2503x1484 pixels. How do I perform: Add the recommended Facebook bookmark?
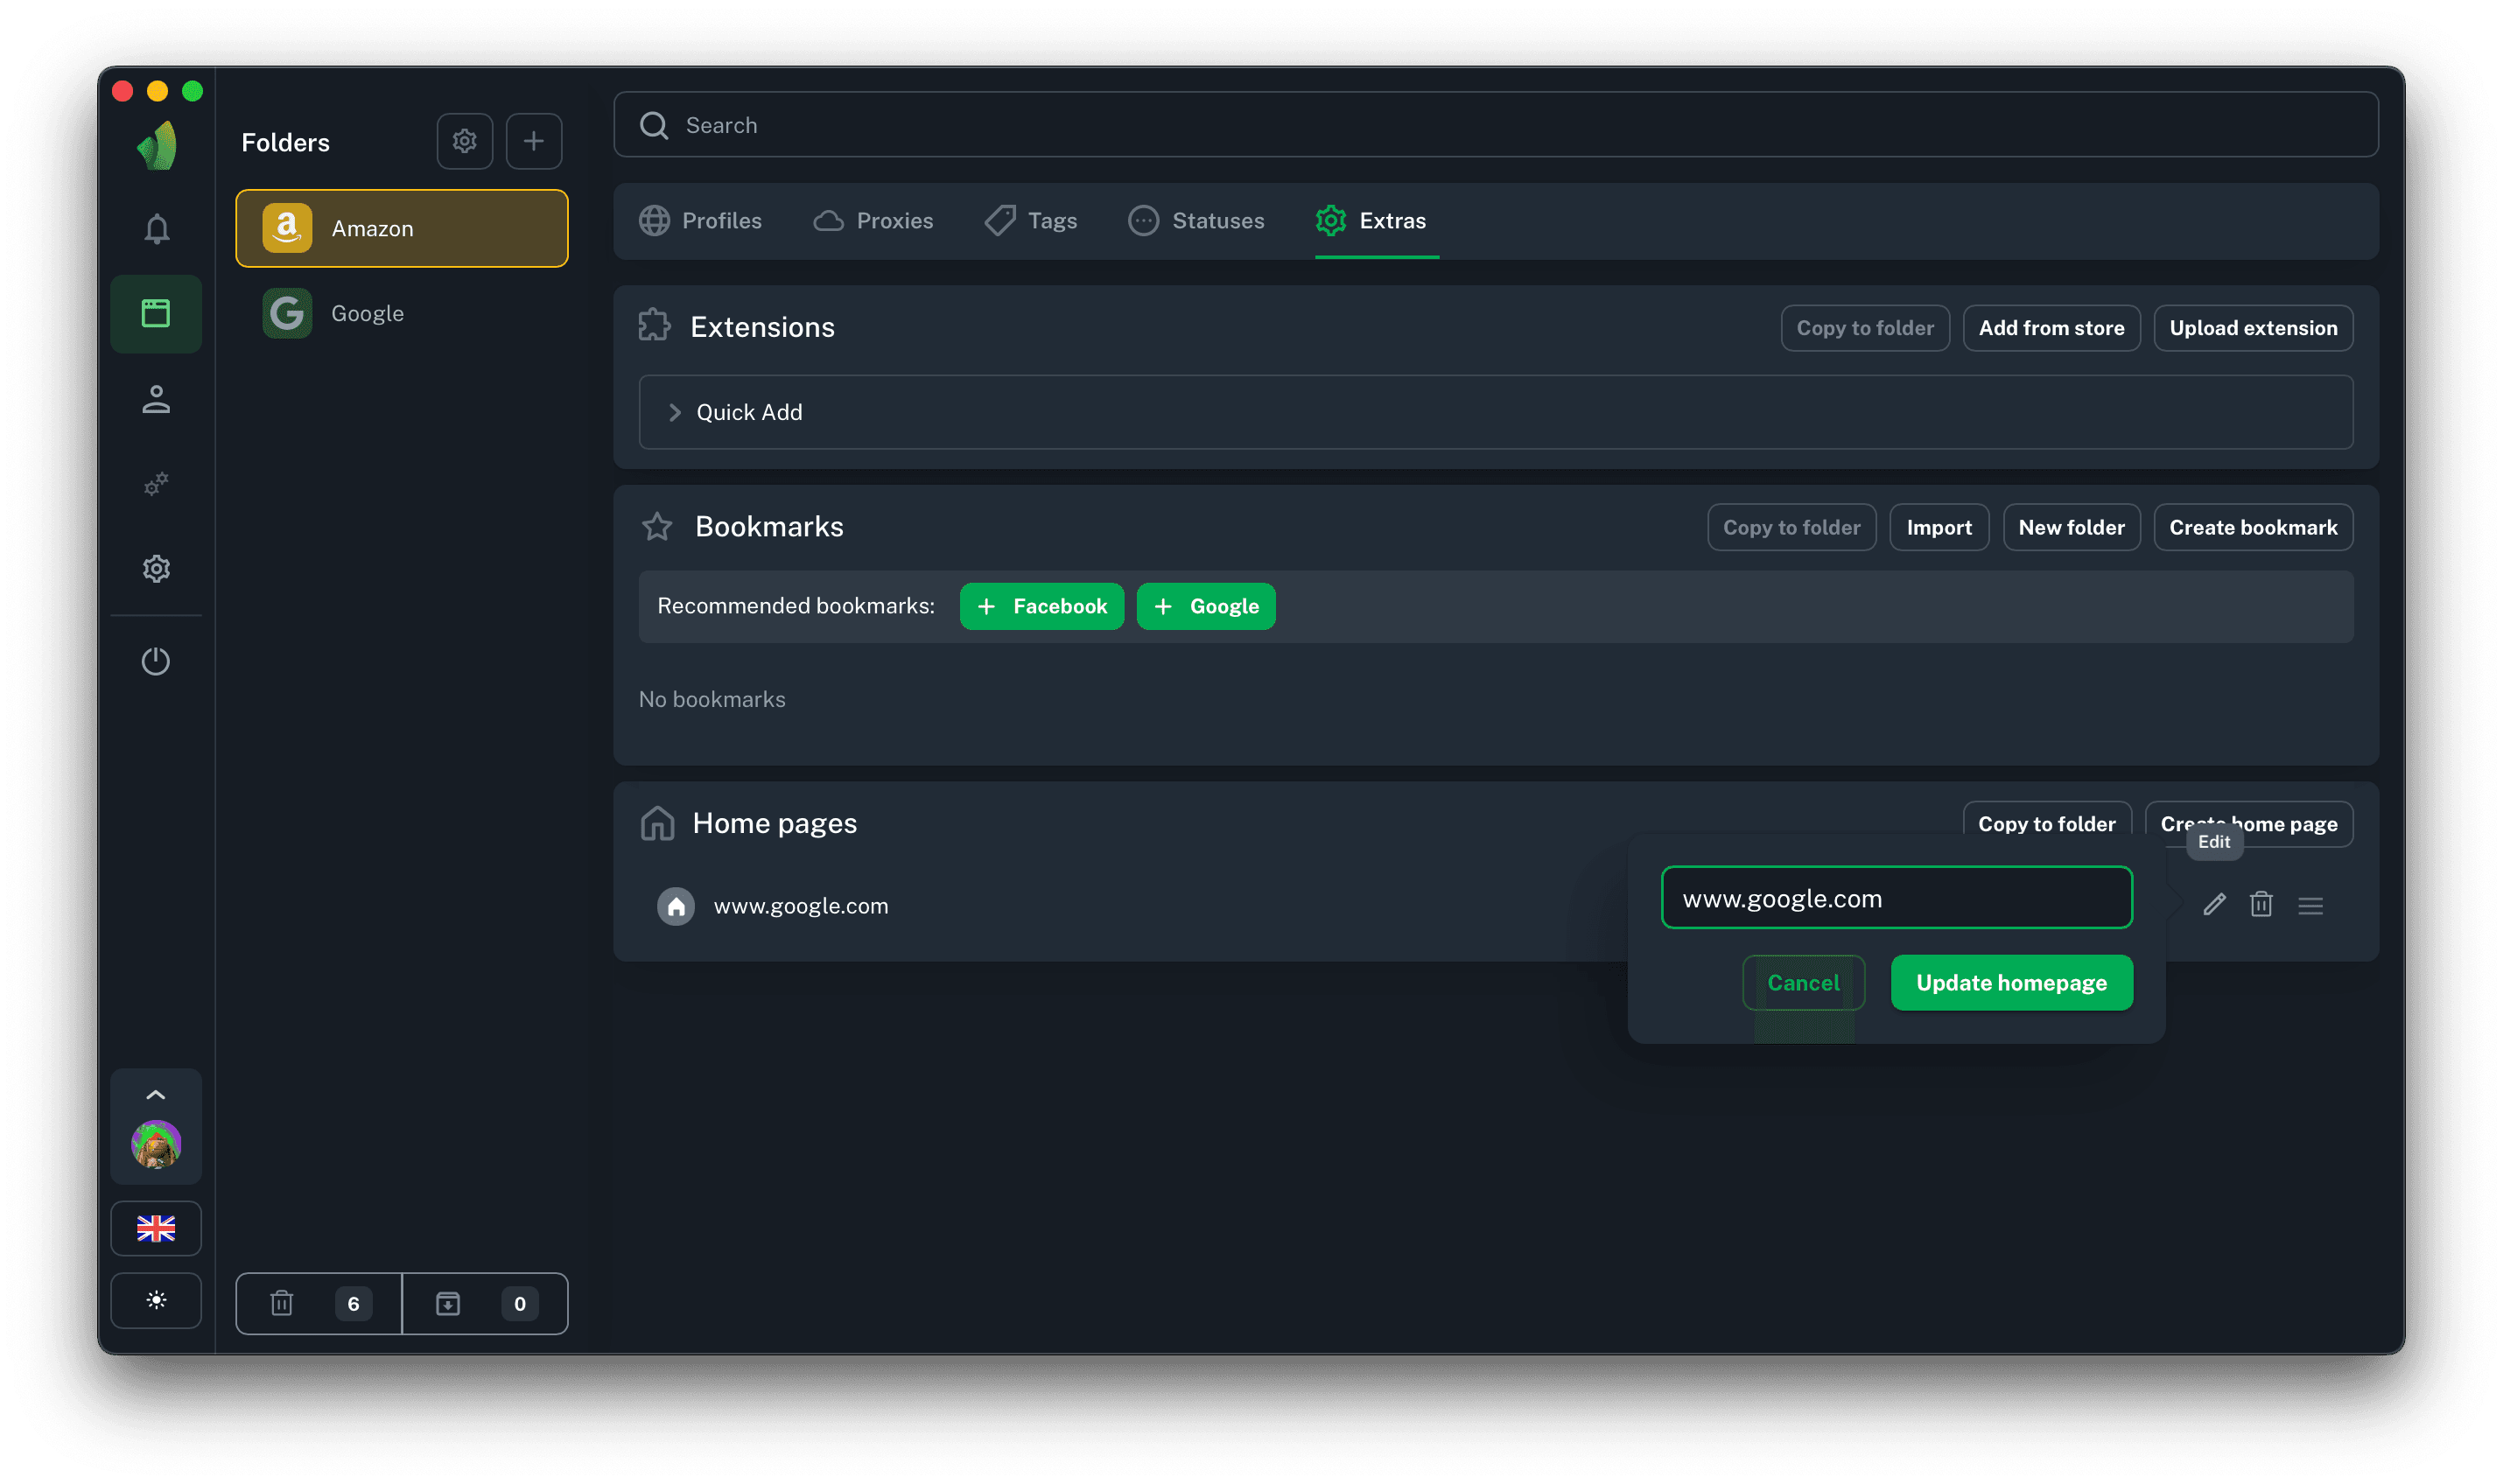click(1041, 606)
